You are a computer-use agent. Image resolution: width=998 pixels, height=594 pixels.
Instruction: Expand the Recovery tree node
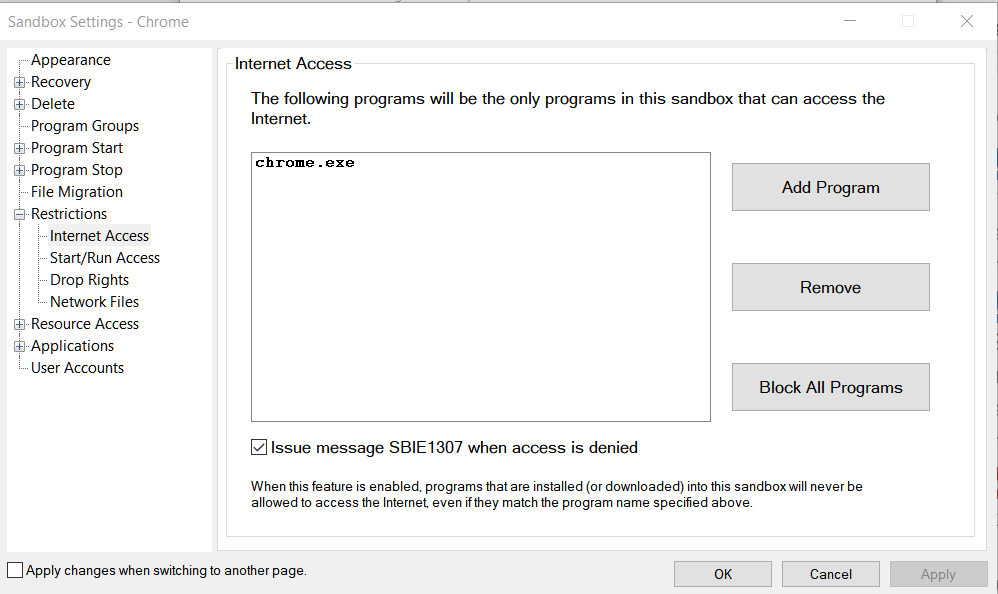pos(20,82)
